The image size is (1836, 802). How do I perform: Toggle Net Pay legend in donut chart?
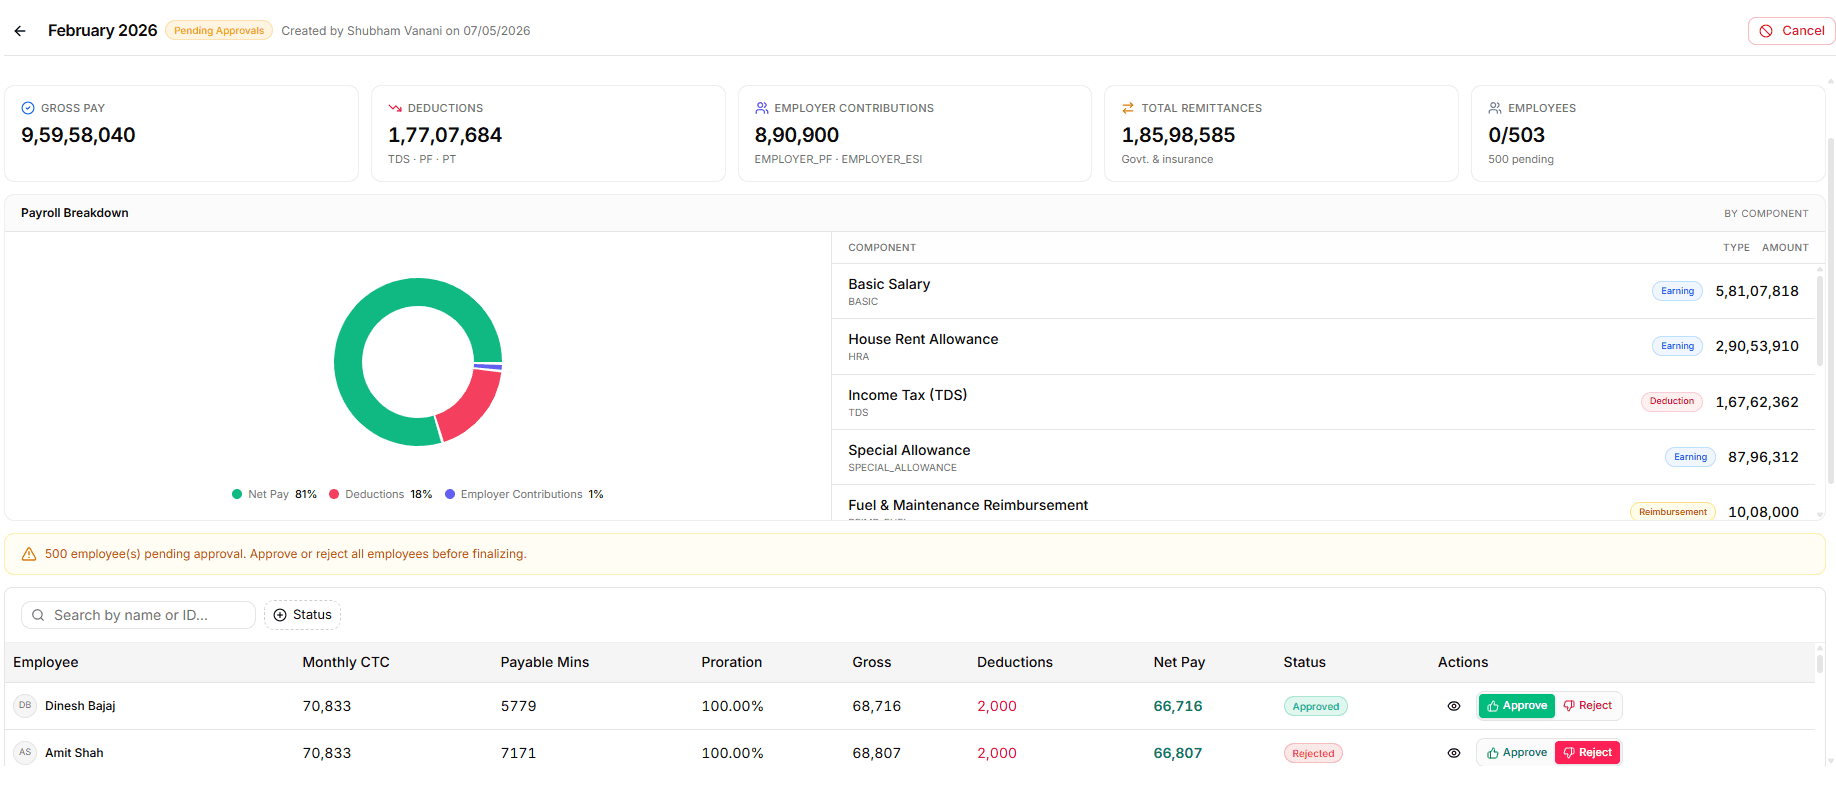click(x=274, y=494)
